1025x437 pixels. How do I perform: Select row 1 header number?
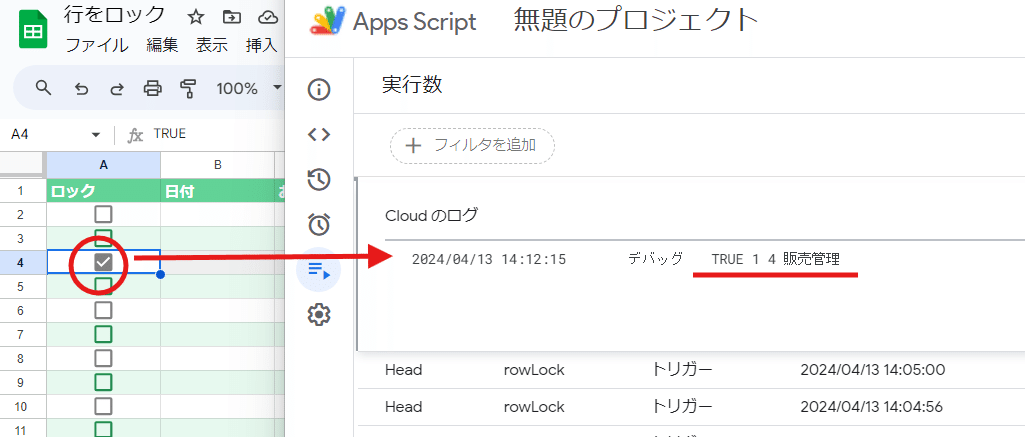[23, 191]
